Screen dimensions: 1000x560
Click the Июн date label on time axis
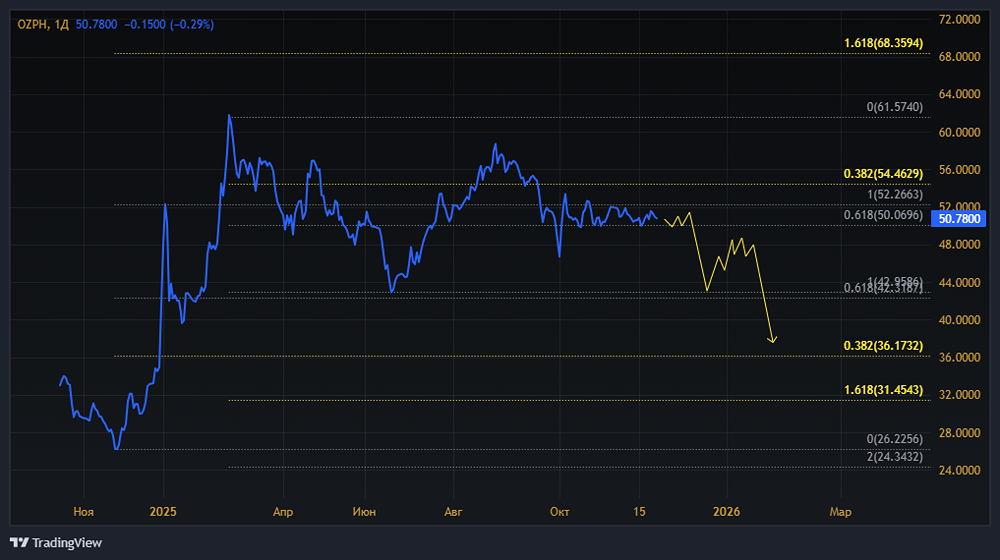(364, 512)
